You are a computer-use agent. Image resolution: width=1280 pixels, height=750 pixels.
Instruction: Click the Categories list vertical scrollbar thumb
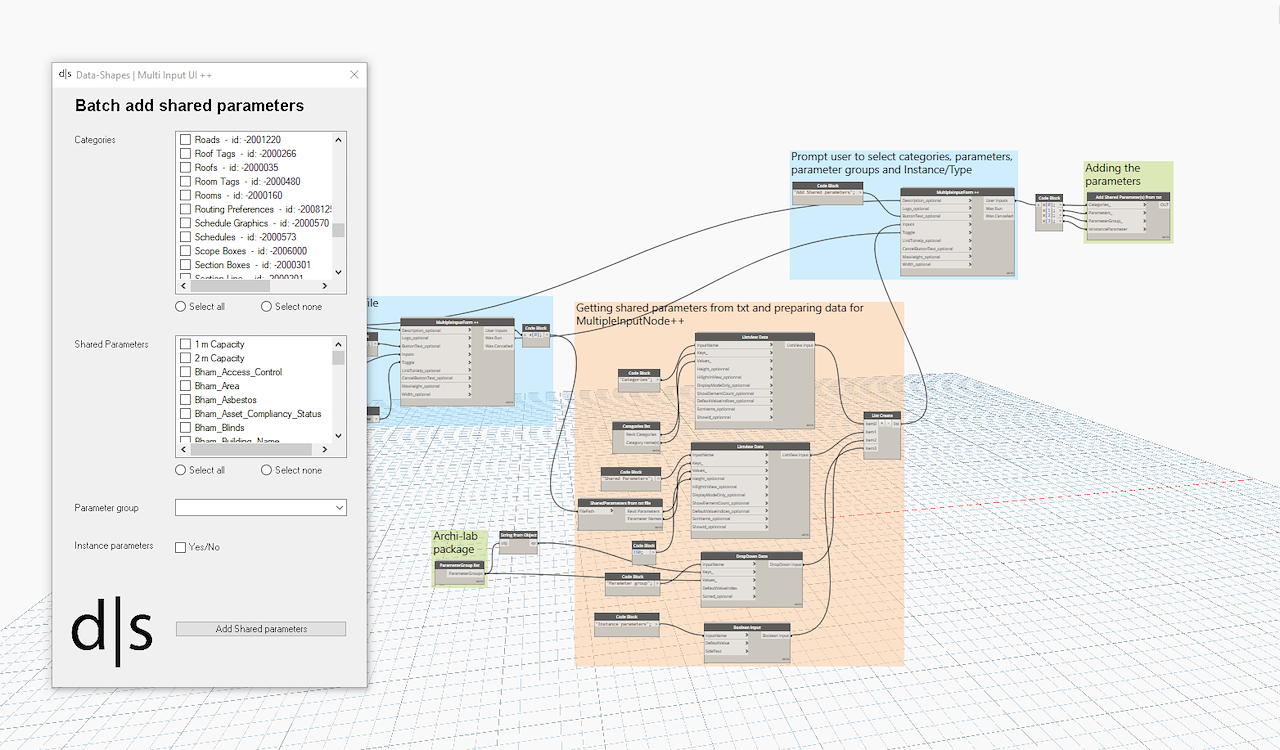pos(339,230)
